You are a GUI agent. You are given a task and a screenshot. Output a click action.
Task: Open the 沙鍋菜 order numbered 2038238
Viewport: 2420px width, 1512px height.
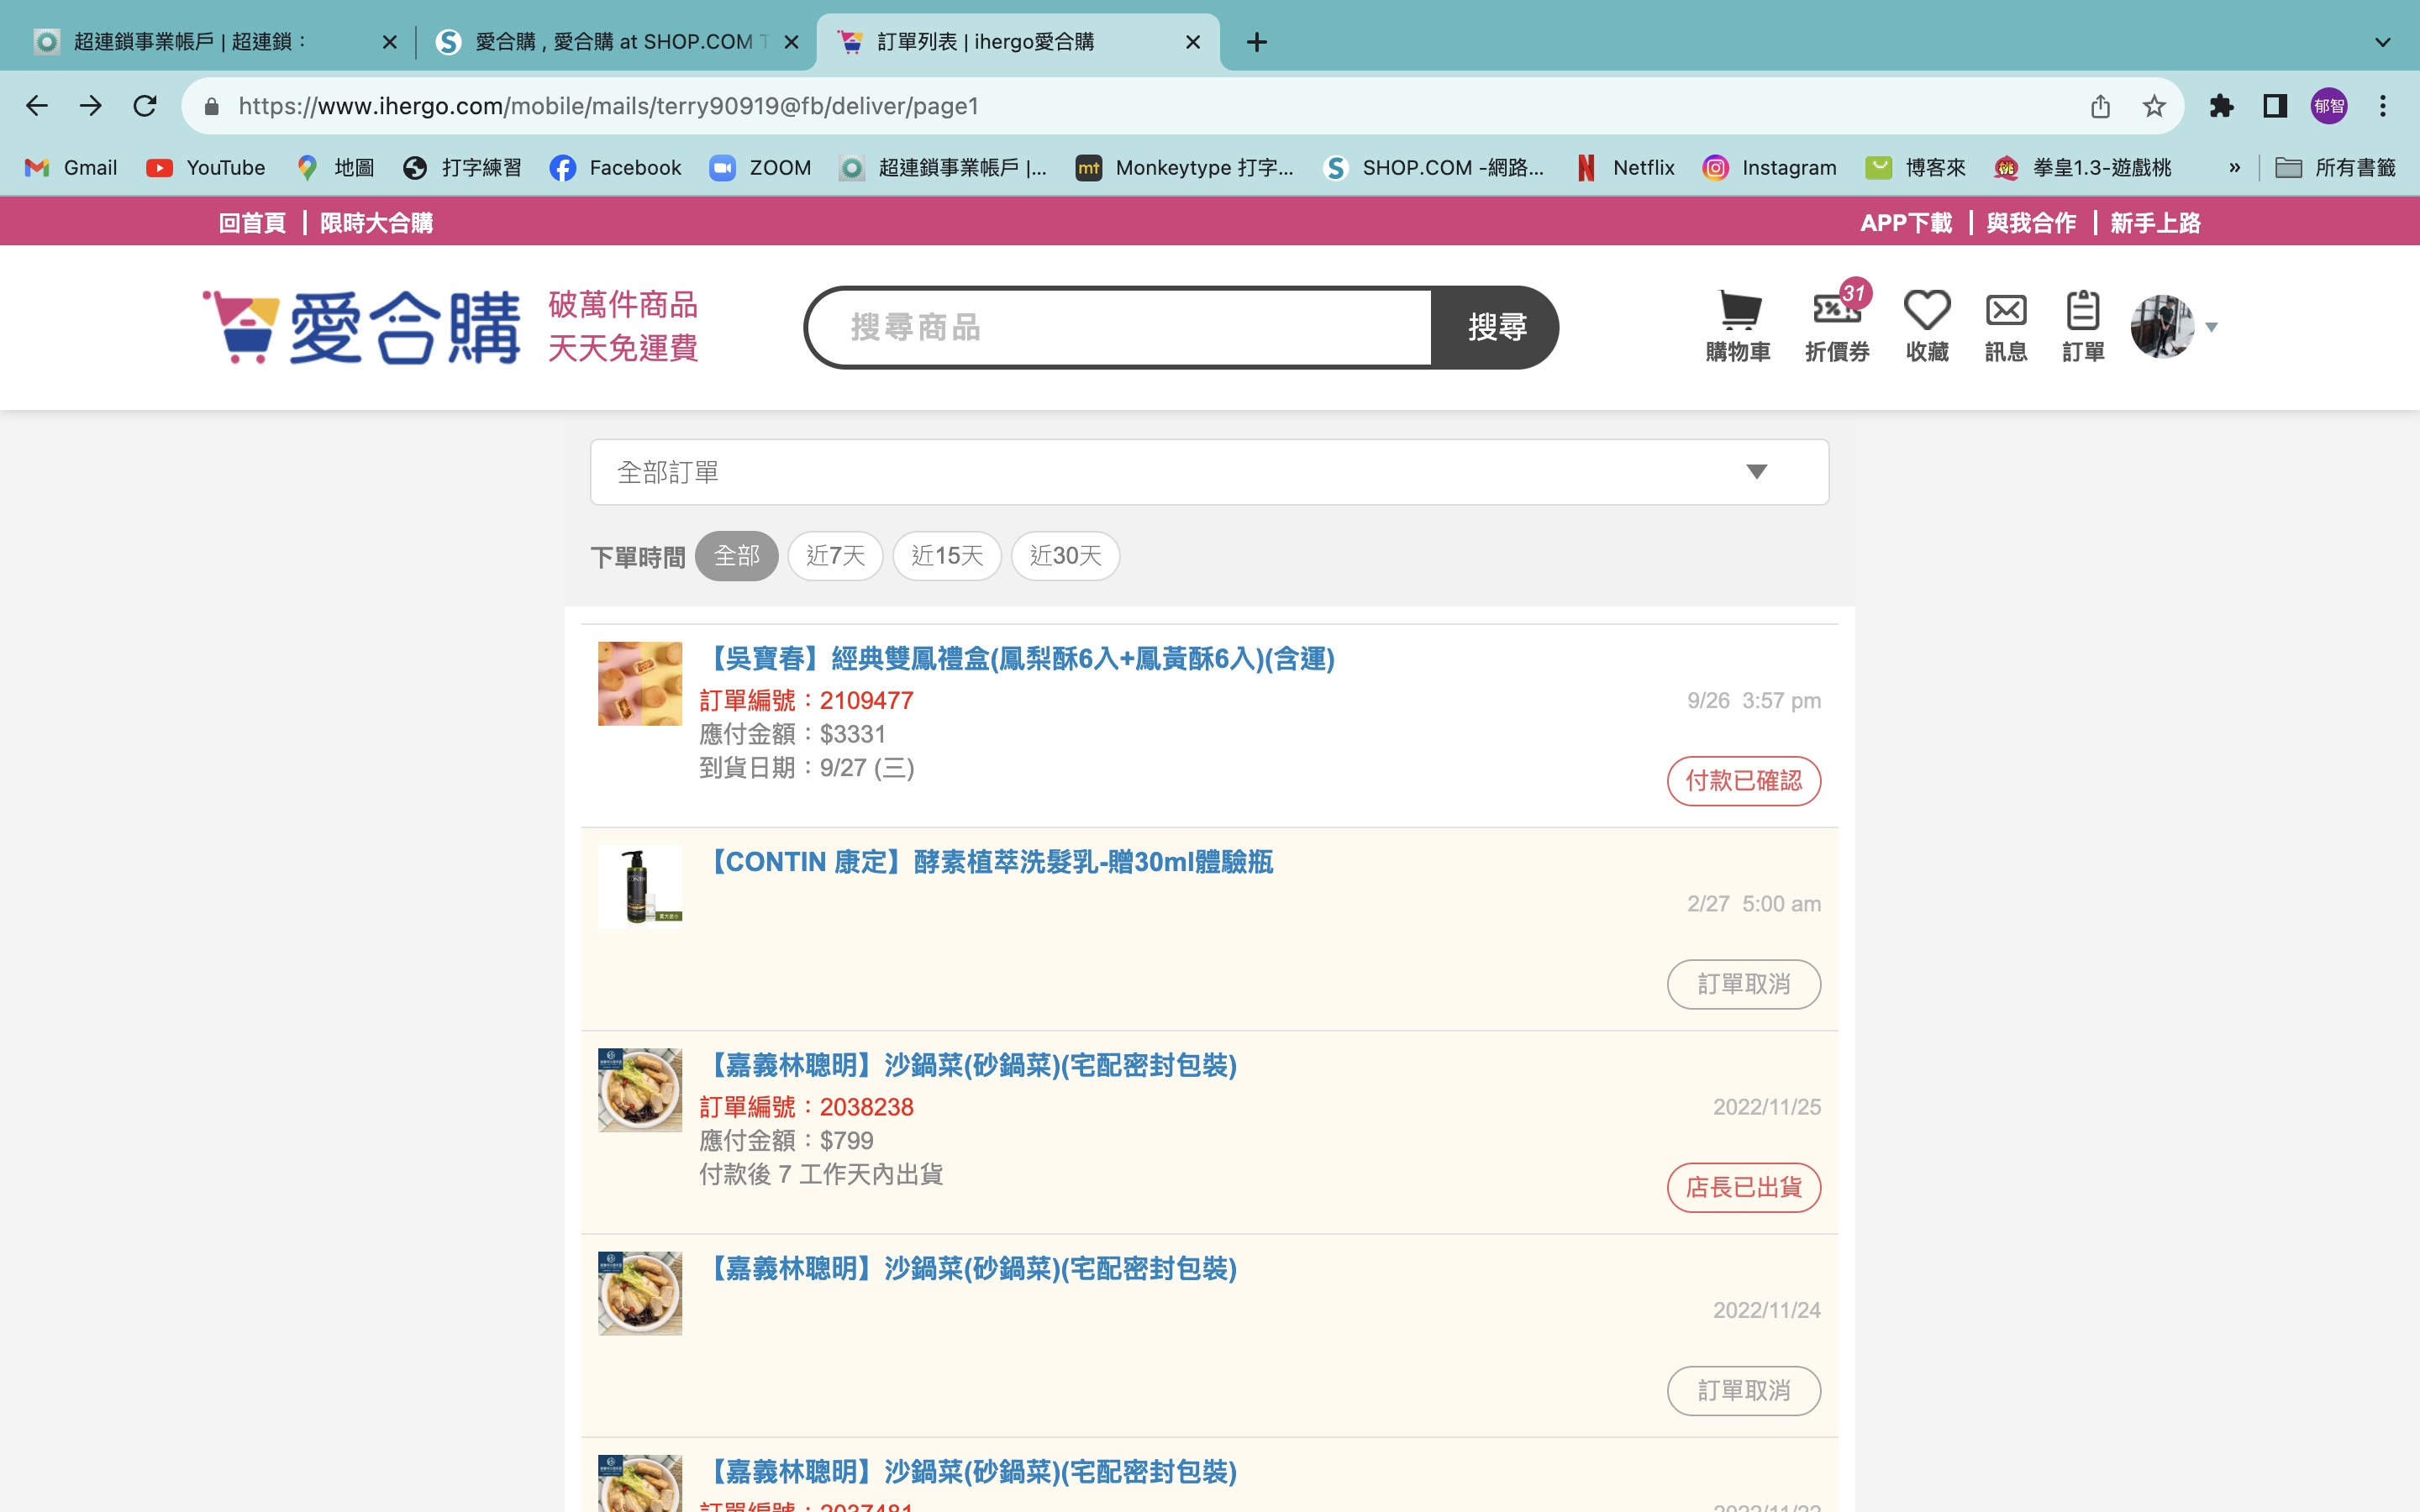tap(969, 1066)
